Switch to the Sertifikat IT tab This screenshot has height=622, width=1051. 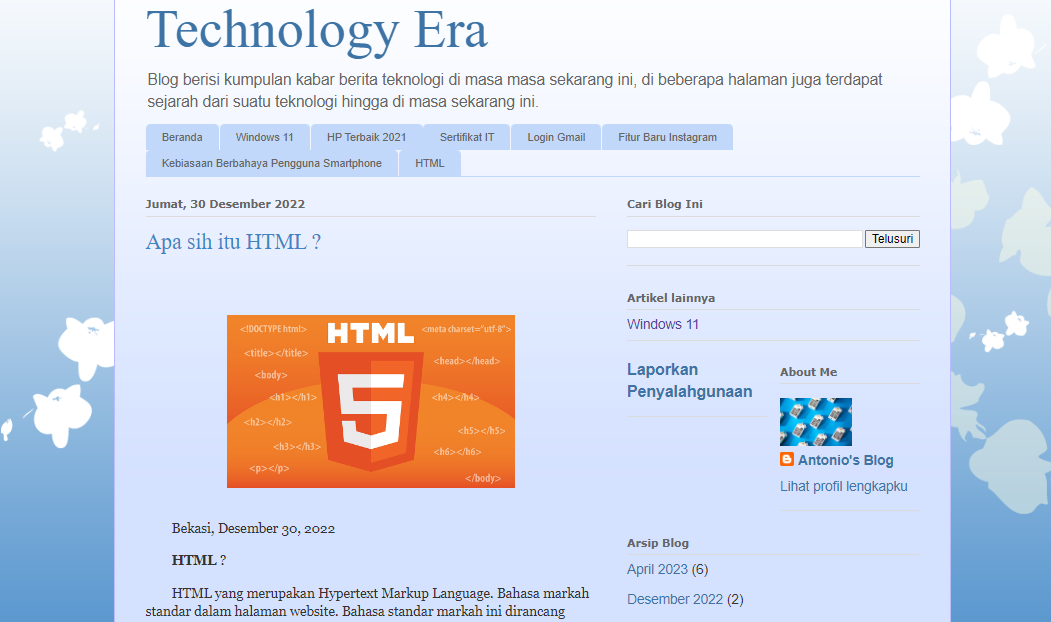point(467,137)
